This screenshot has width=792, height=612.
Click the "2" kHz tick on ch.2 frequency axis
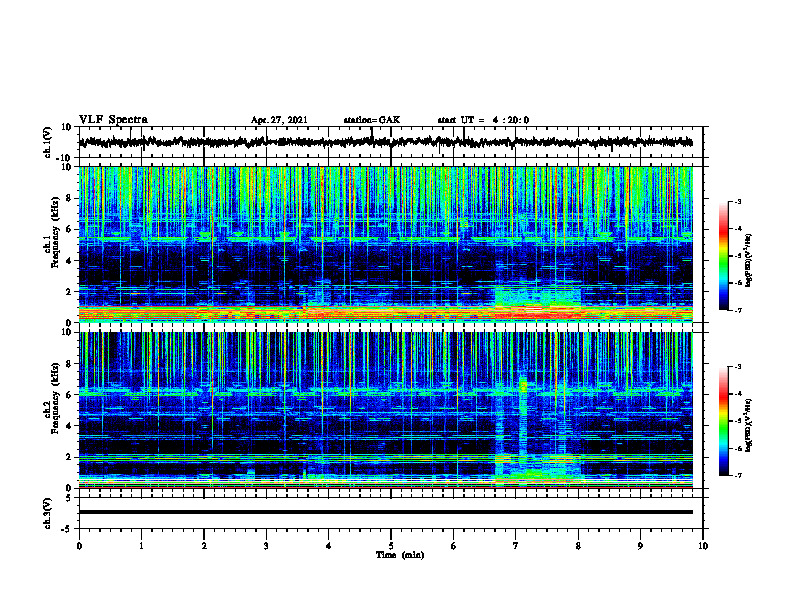69,457
